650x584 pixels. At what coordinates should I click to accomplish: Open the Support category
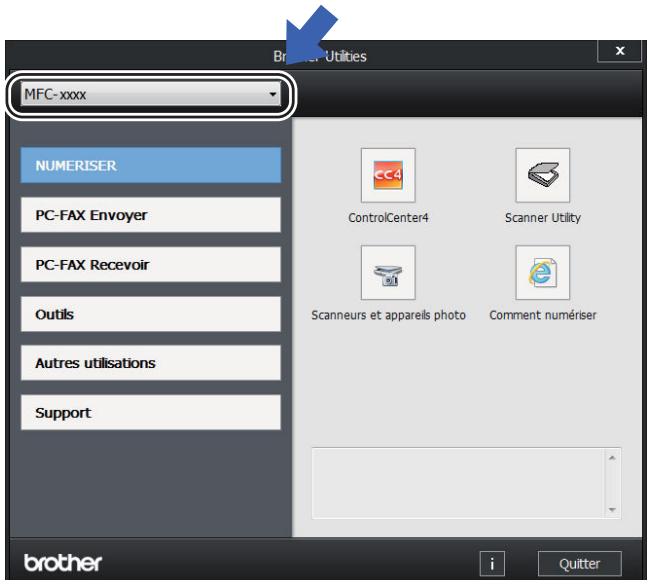coord(151,412)
